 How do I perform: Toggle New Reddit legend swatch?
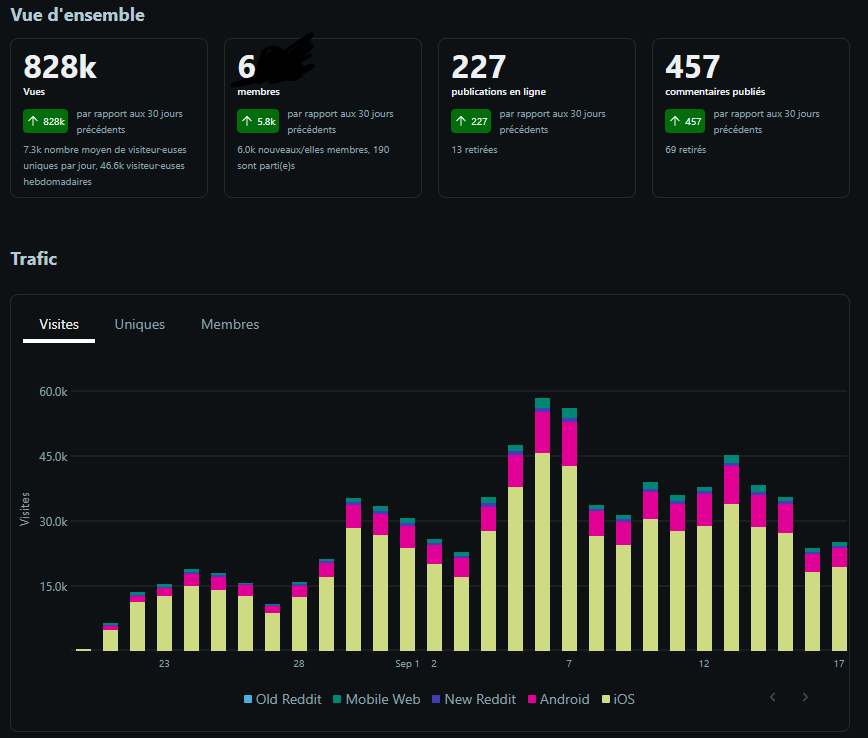pos(436,699)
